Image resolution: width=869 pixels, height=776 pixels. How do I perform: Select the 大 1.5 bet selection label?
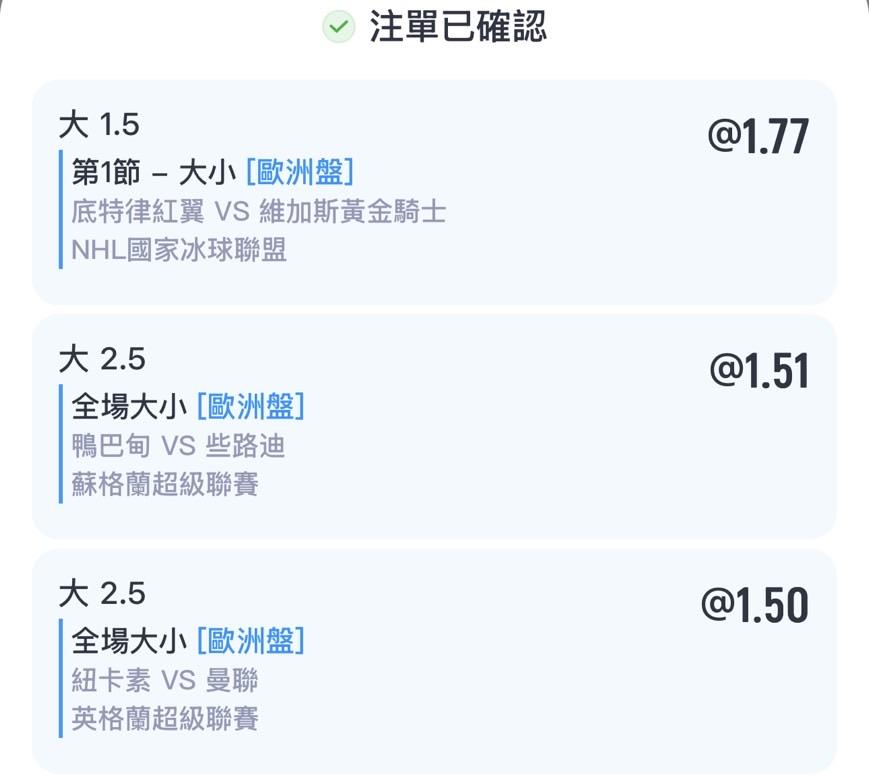tap(99, 125)
